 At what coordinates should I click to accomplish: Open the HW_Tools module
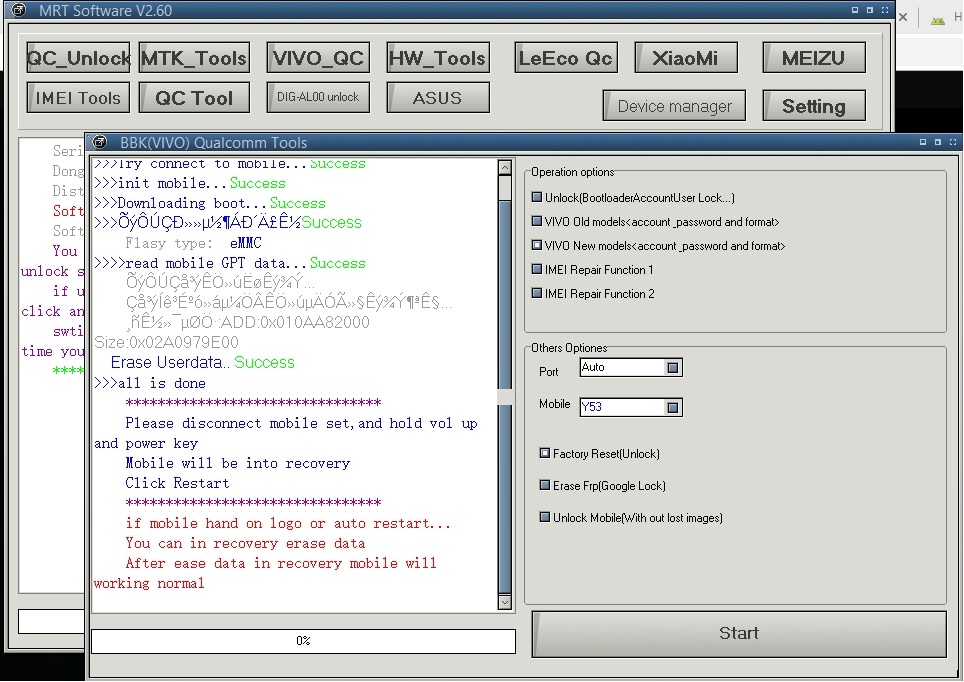(438, 58)
